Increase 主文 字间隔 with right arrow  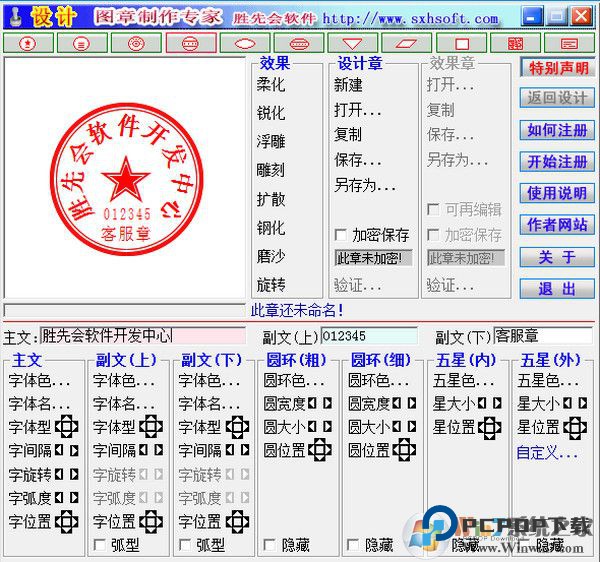74,450
